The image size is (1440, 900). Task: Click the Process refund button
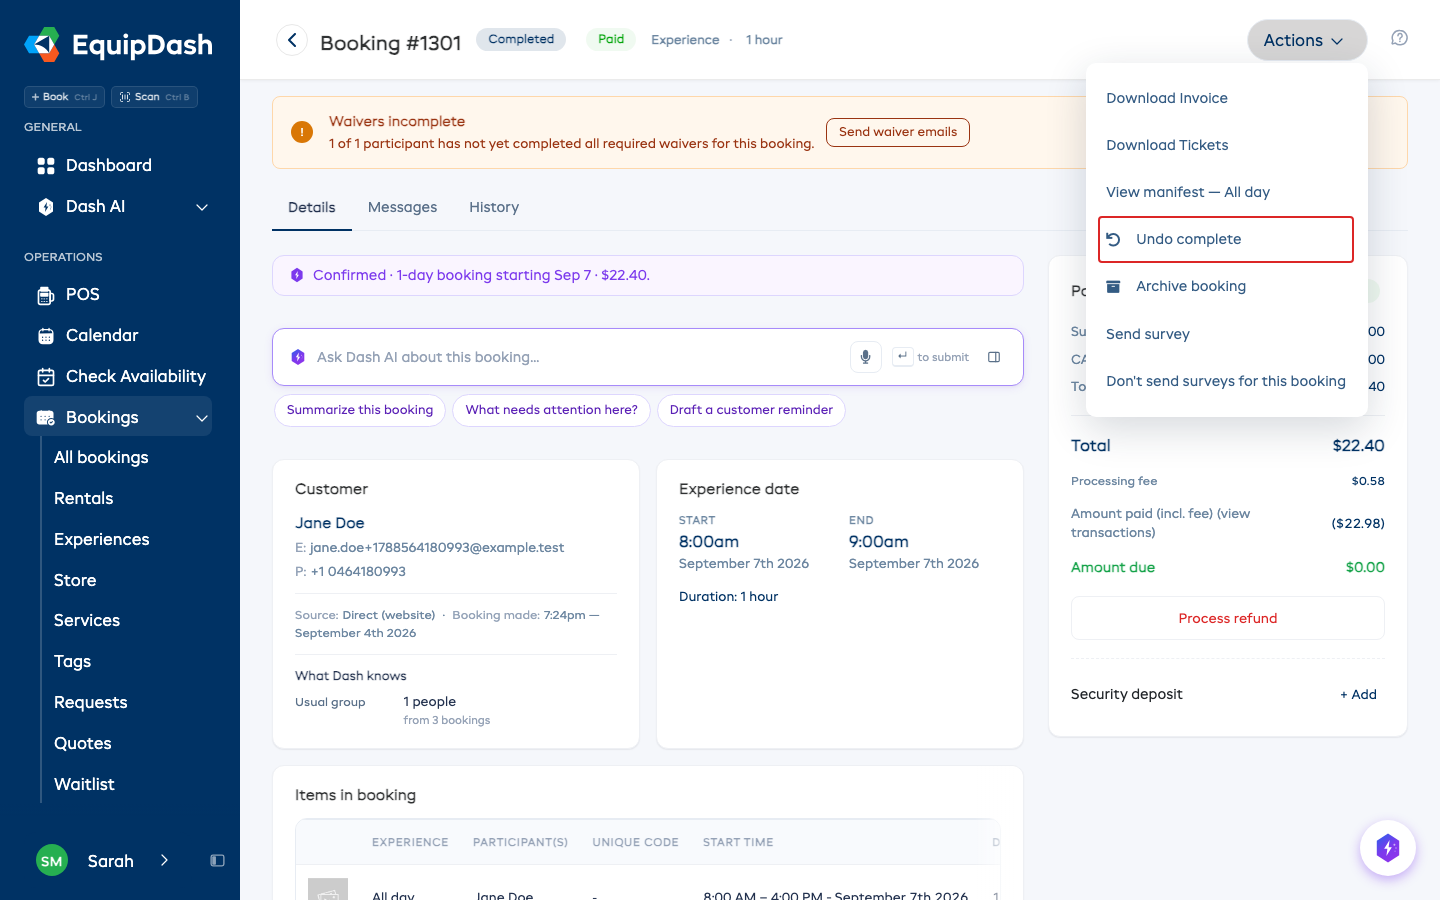pyautogui.click(x=1228, y=618)
